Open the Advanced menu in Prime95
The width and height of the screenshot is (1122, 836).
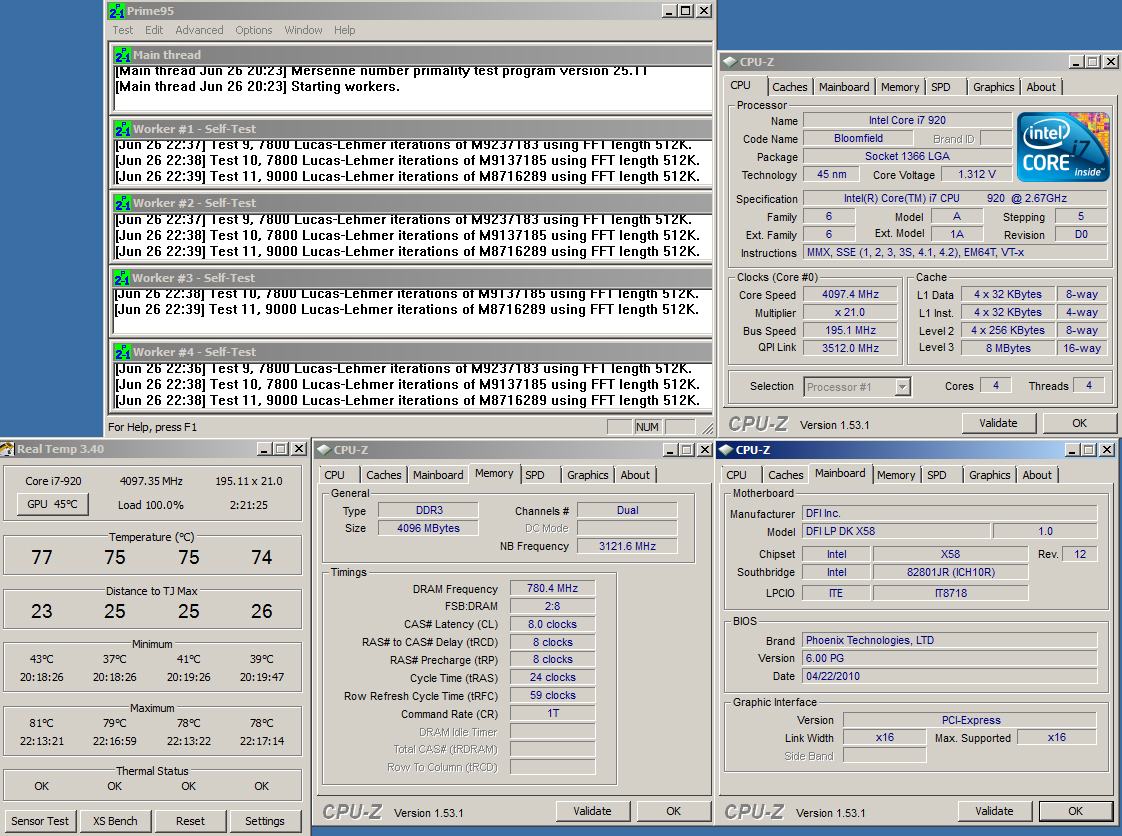(199, 30)
